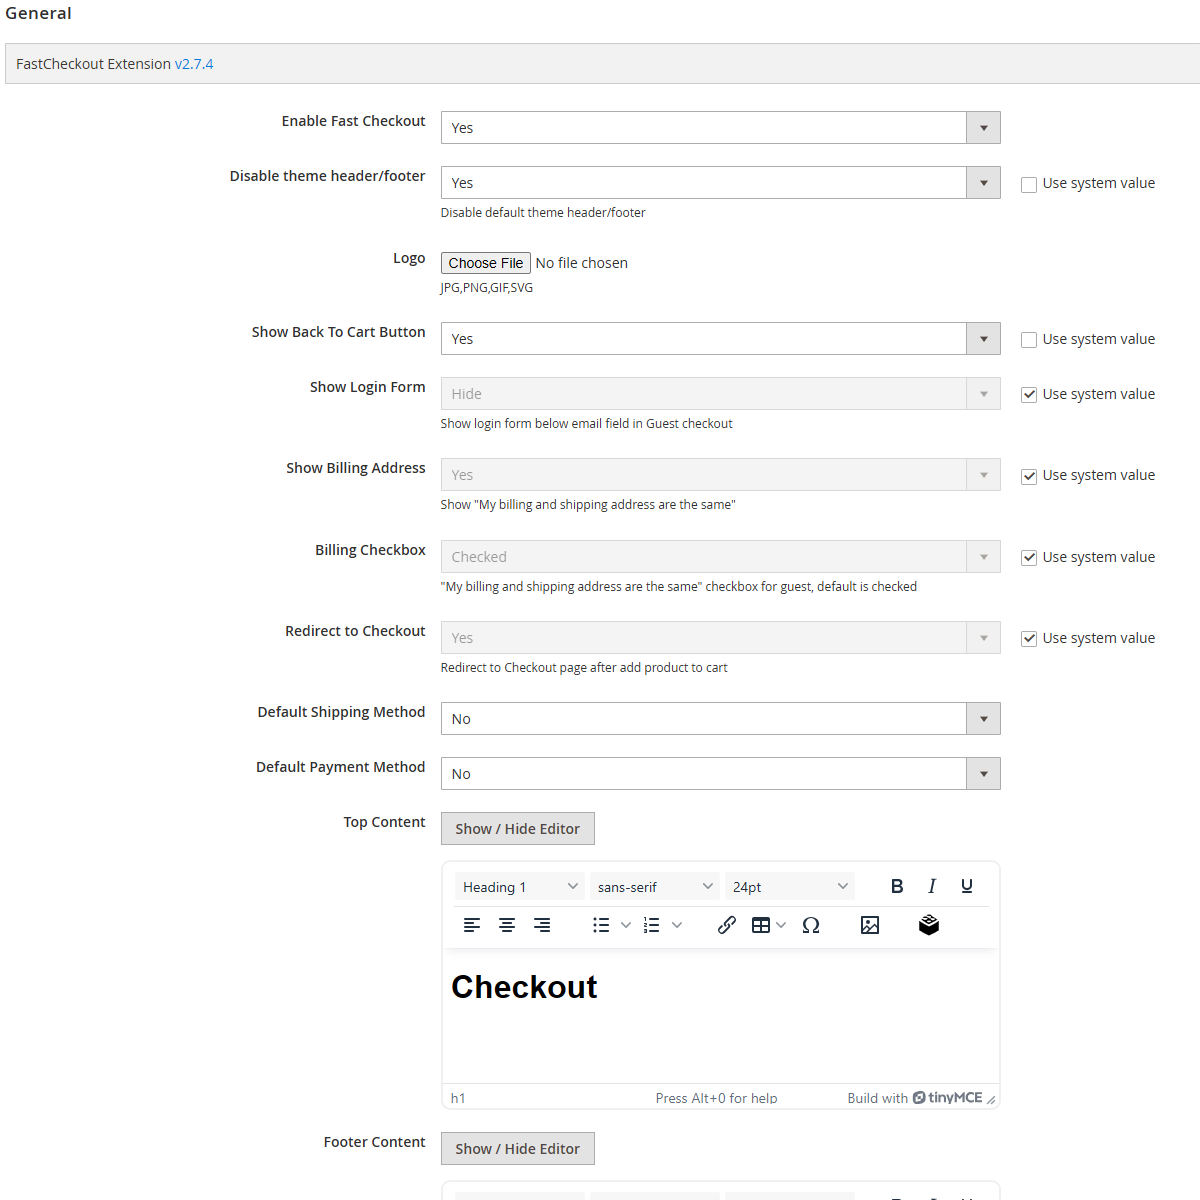1200x1200 pixels.
Task: Toggle system value for Show Back To Cart
Action: tap(1028, 340)
